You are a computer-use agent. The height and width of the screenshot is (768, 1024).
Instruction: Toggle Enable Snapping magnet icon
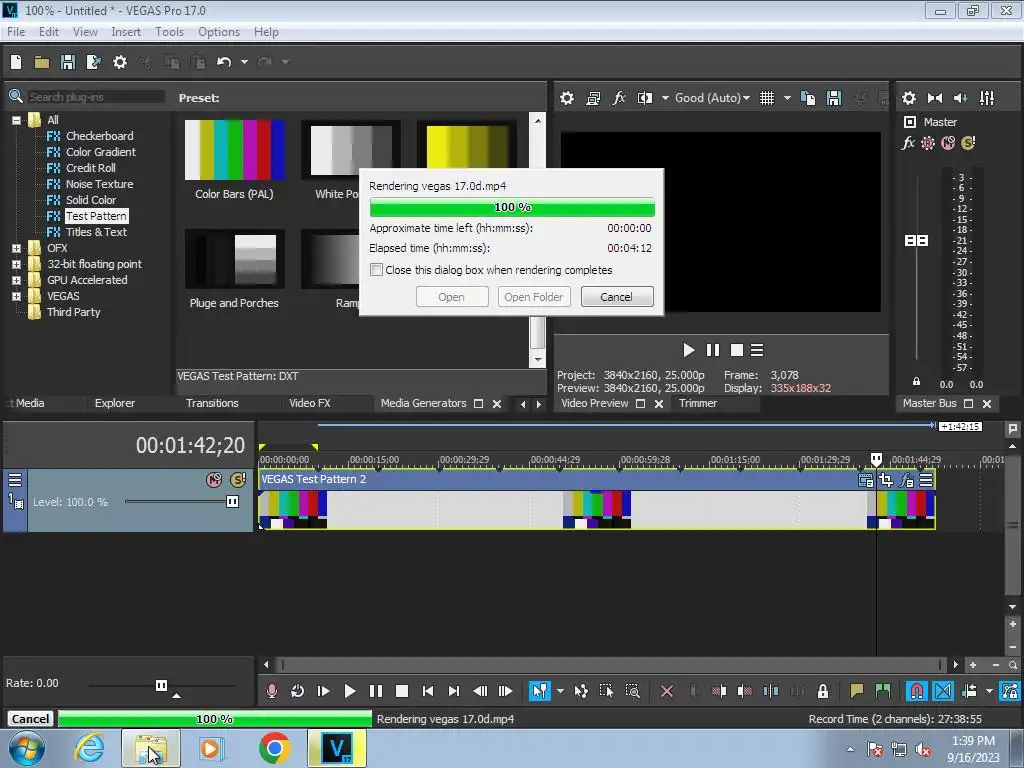pyautogui.click(x=917, y=691)
